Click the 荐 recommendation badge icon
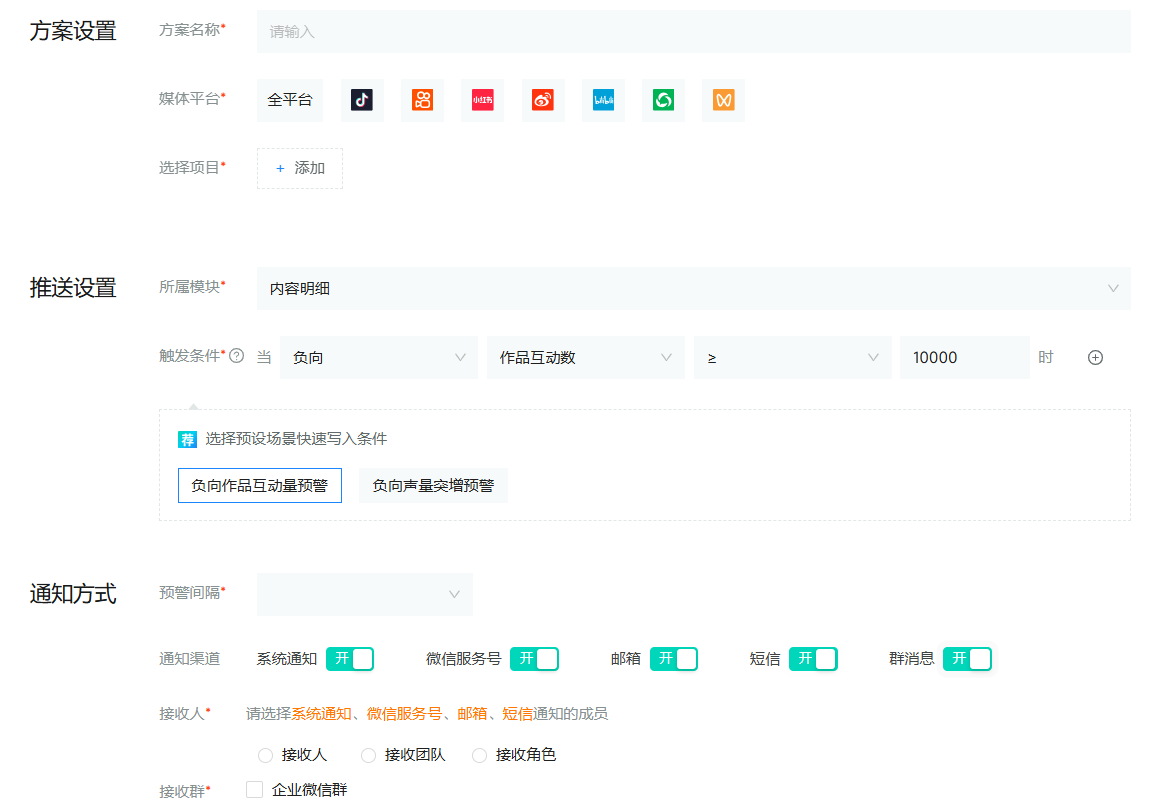Screen dimensions: 1149x805 tap(188, 439)
